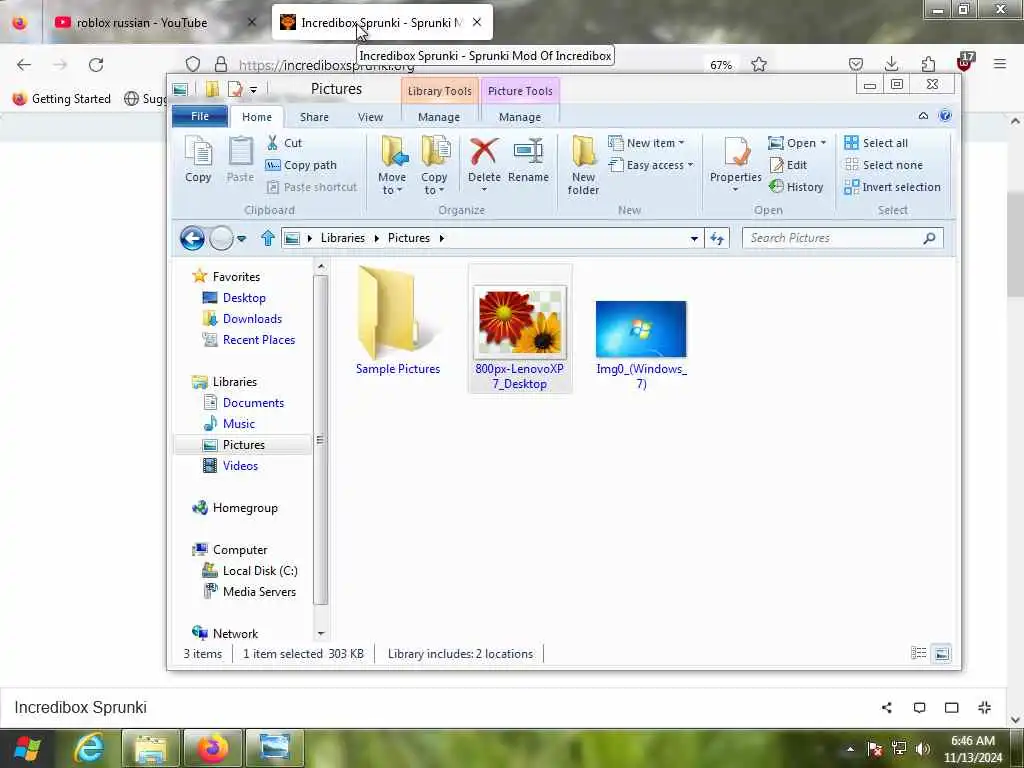1024x768 pixels.
Task: Open the address bar history dropdown
Action: click(x=694, y=238)
